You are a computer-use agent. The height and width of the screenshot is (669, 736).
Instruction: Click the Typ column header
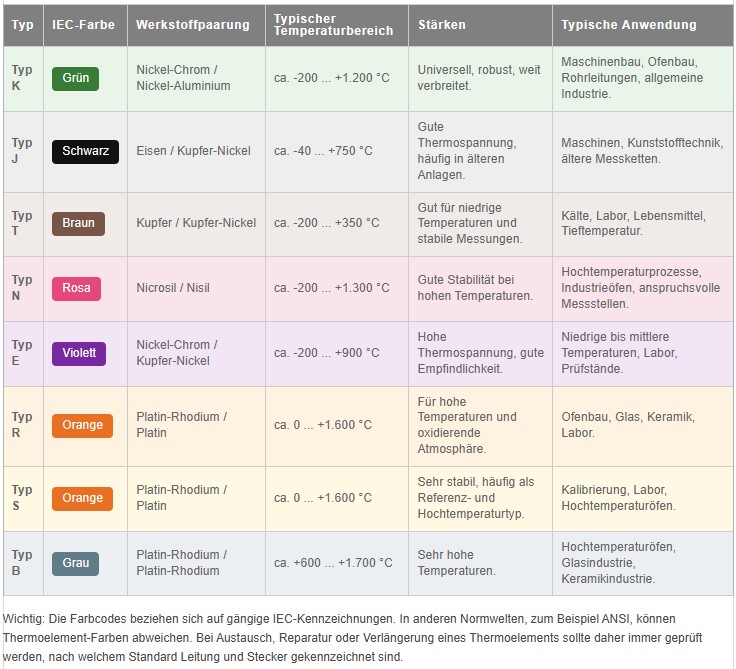pos(23,25)
